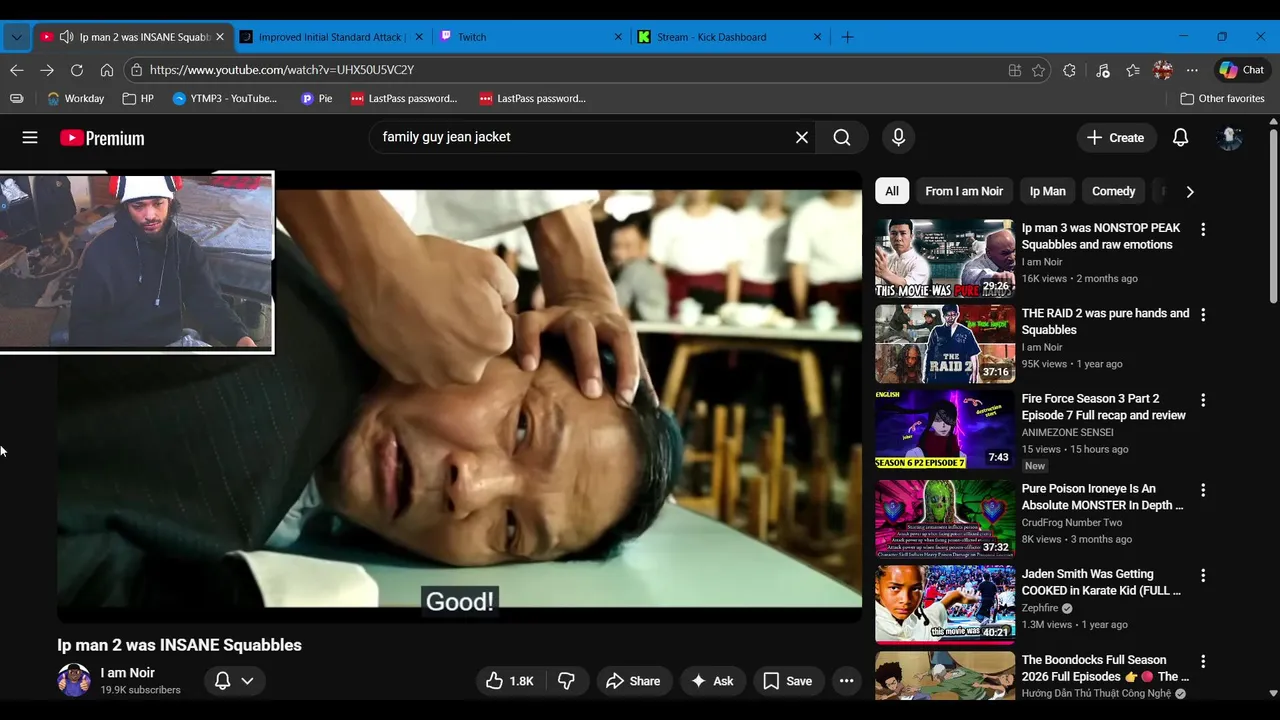The image size is (1280, 720).
Task: Open Copilot Chat in the browser
Action: tap(1243, 70)
